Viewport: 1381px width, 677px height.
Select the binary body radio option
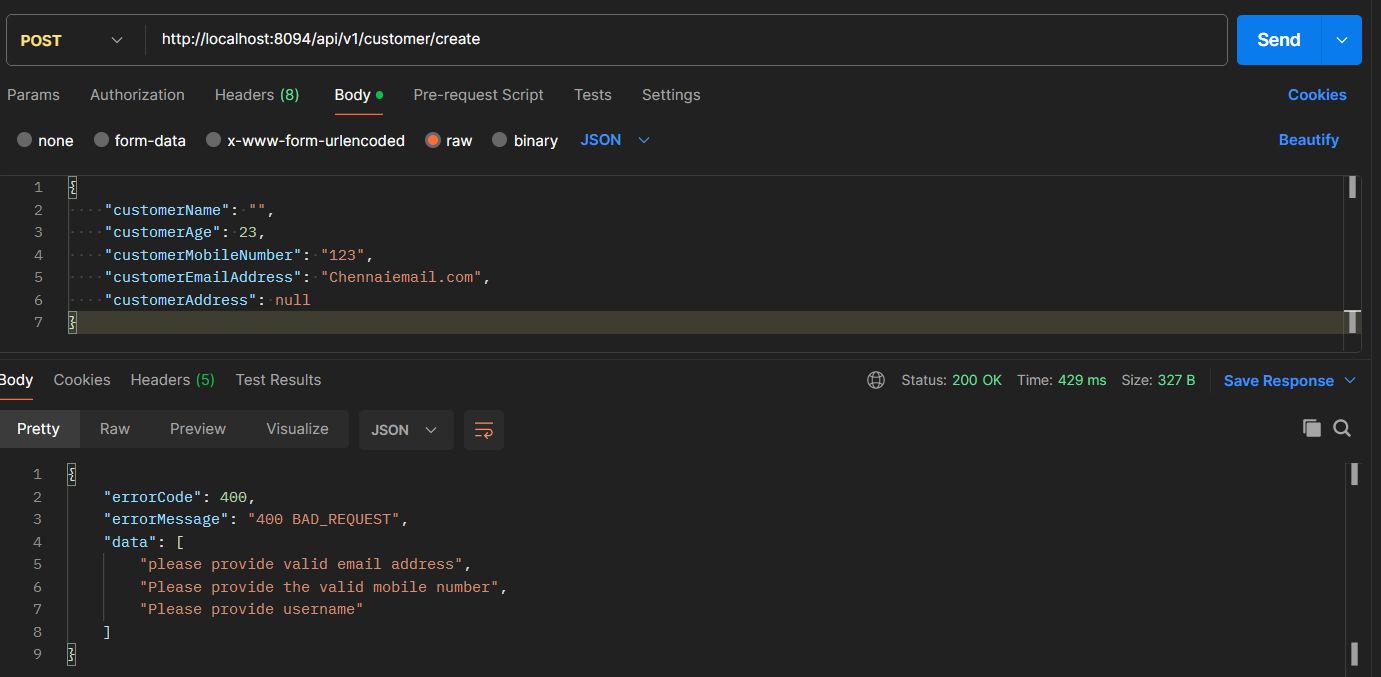pos(500,140)
